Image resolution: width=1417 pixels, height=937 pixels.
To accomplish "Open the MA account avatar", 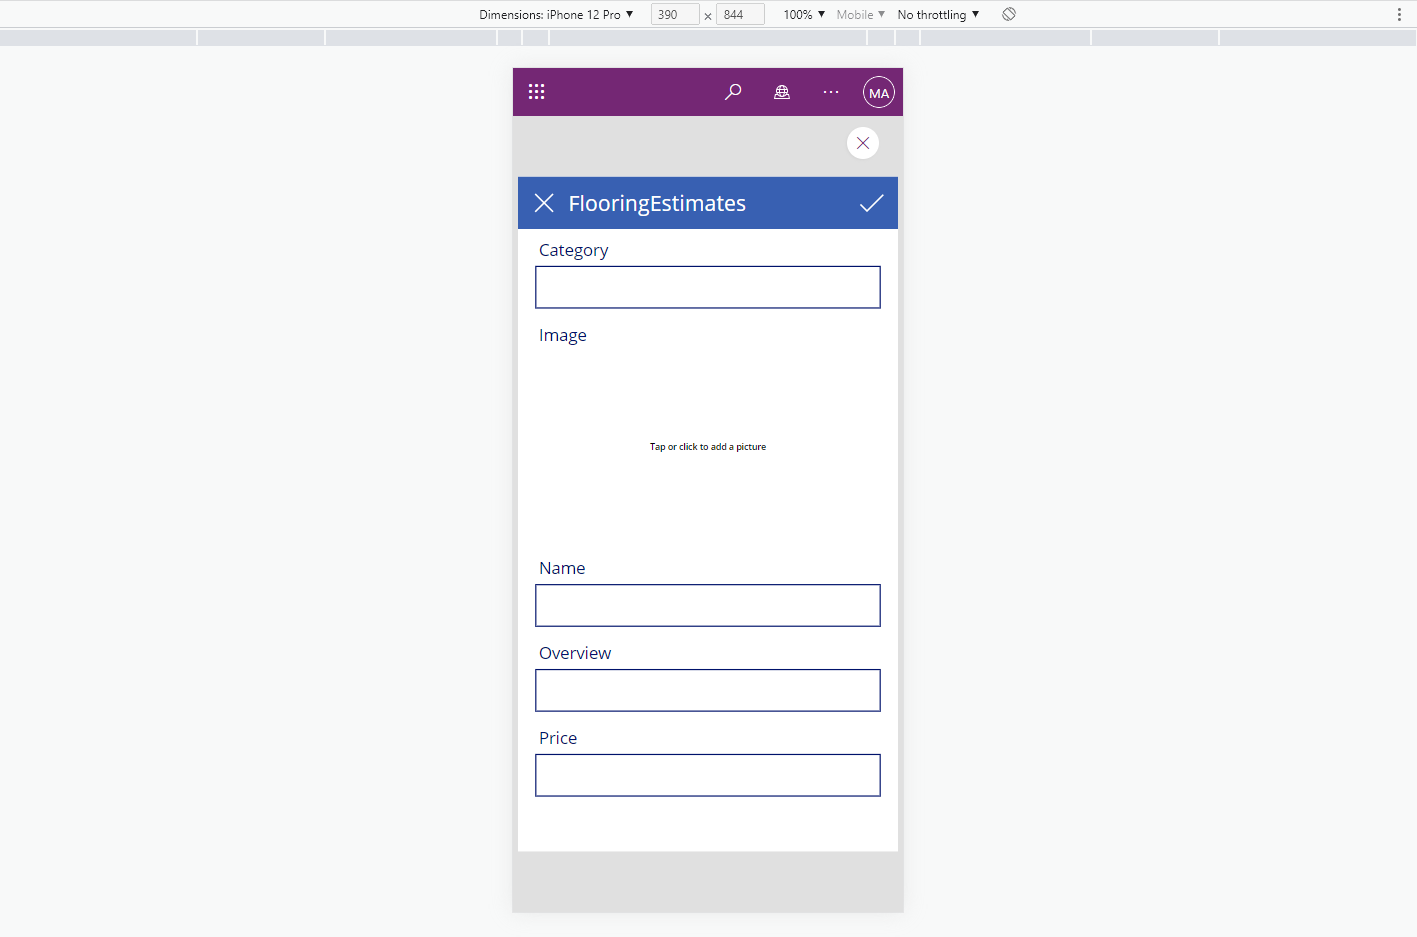I will point(878,93).
